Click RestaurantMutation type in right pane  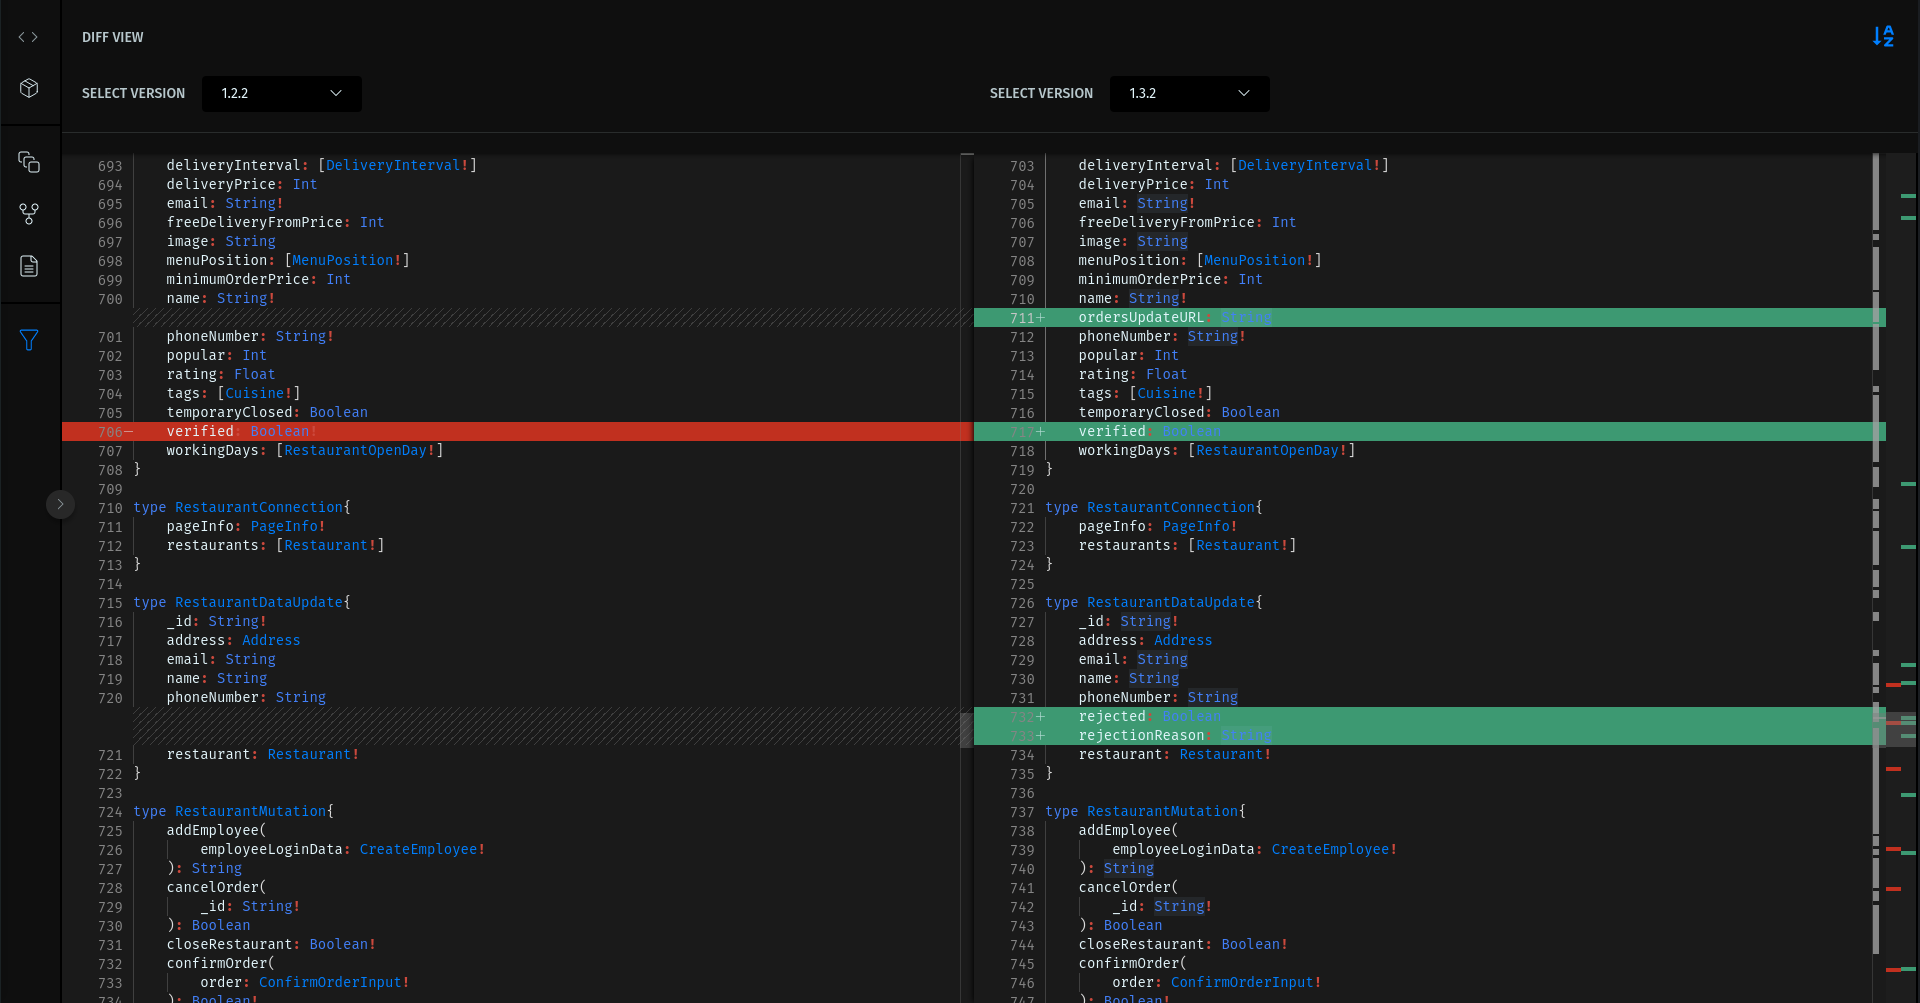pyautogui.click(x=1164, y=812)
